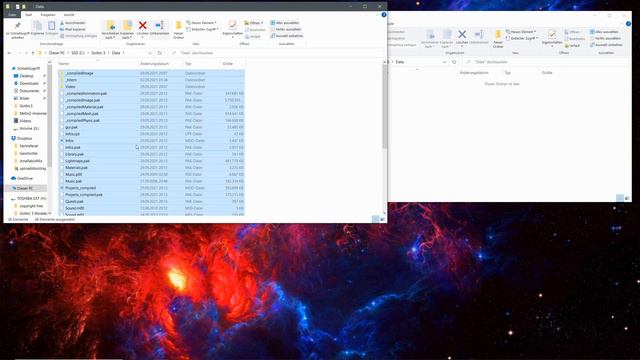Click Alles auswählen in front window
Image resolution: width=640 pixels, height=360 pixels.
click(x=285, y=23)
